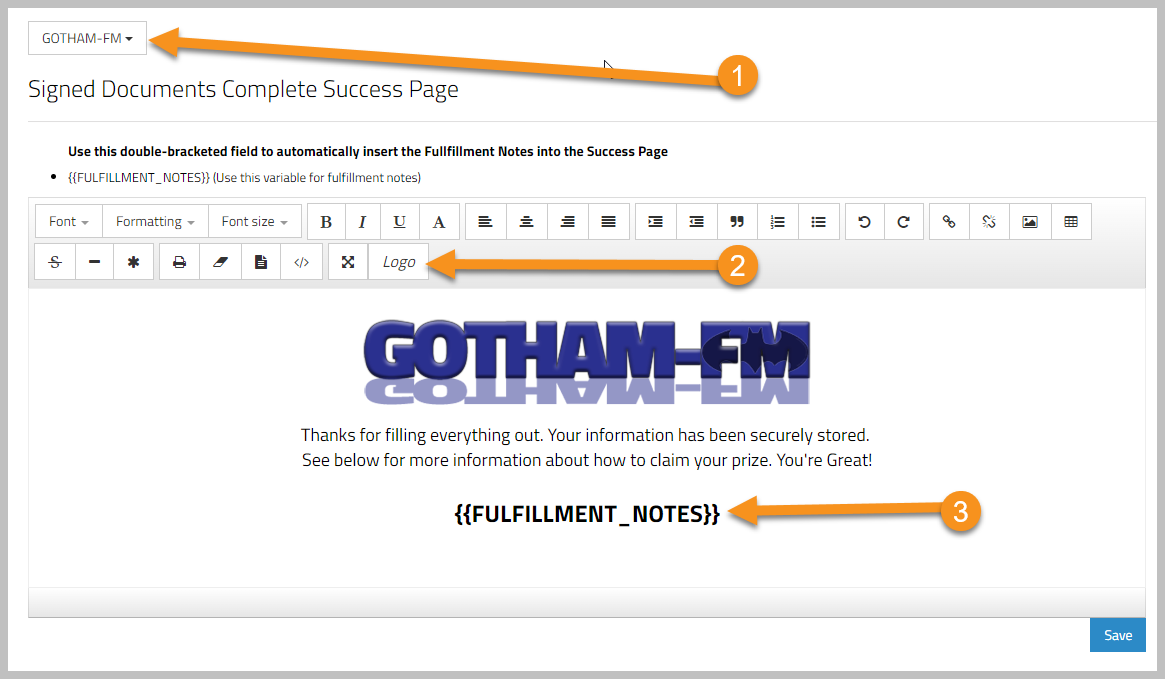1165x679 pixels.
Task: Create a bulleted list
Action: (x=819, y=221)
